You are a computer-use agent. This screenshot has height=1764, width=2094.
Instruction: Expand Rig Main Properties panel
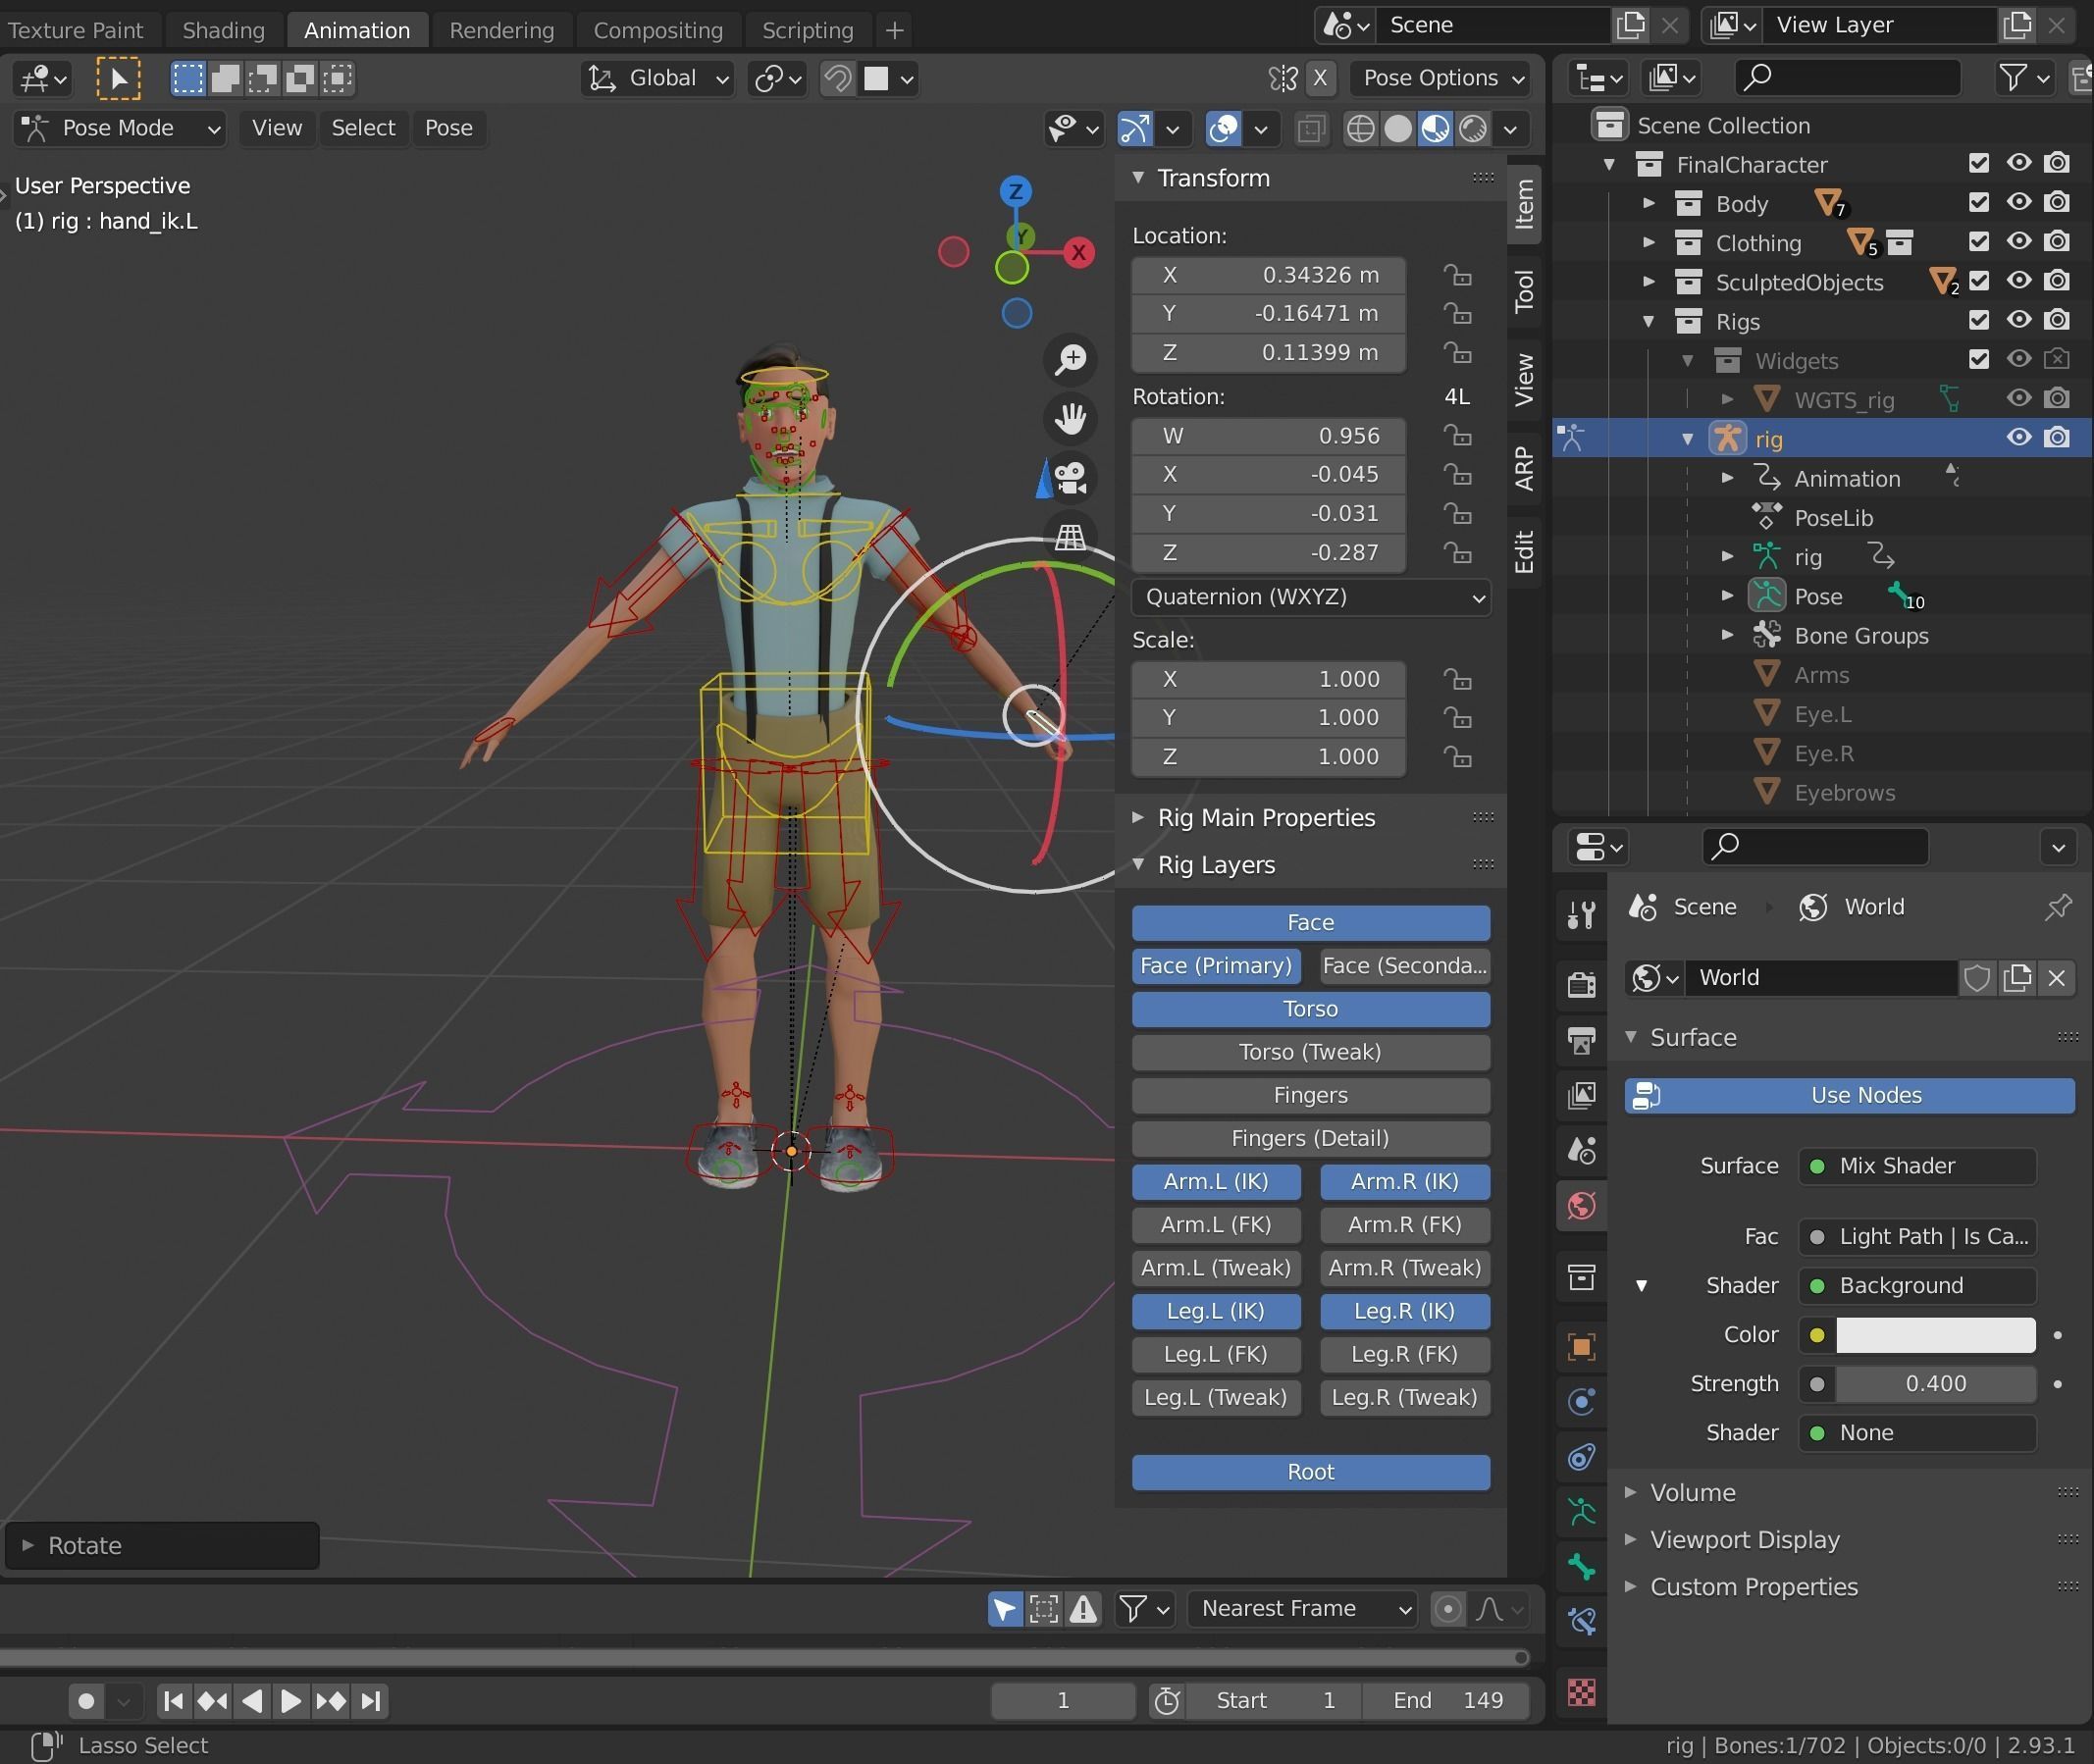(1138, 817)
